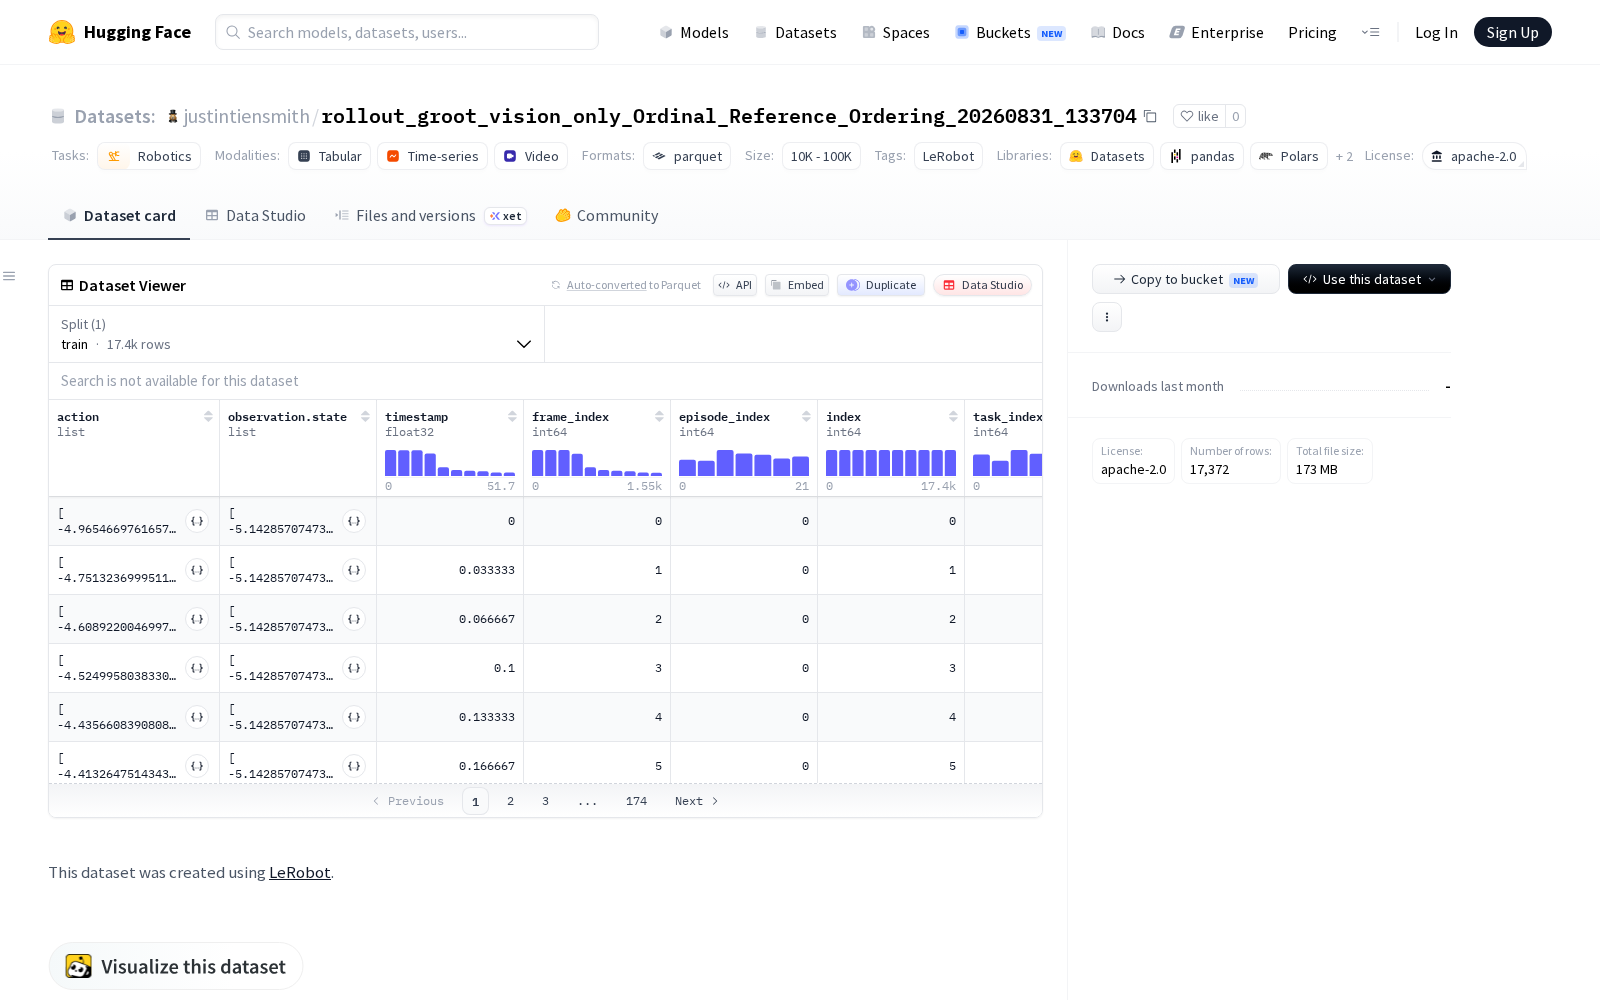Viewport: 1600px width, 1000px height.
Task: Expand the action cell JSON in row -4.4132647514343
Action: coord(197,766)
